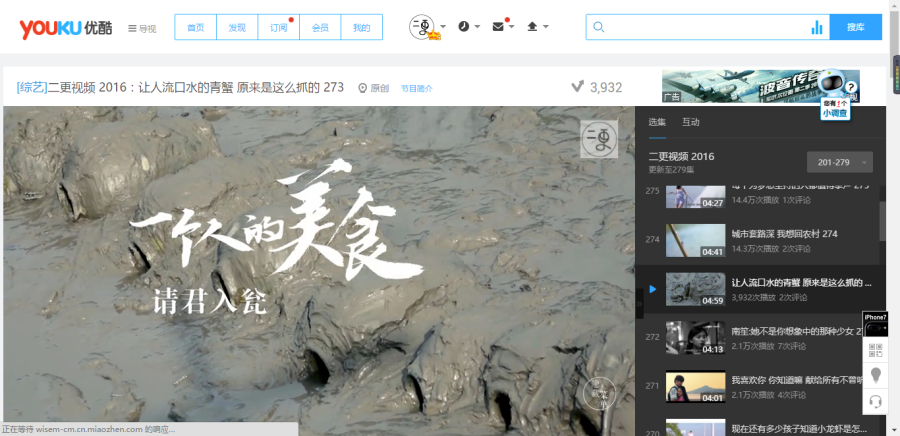The image size is (900, 436).
Task: Open the QR code icon in side toolbar
Action: tap(875, 350)
